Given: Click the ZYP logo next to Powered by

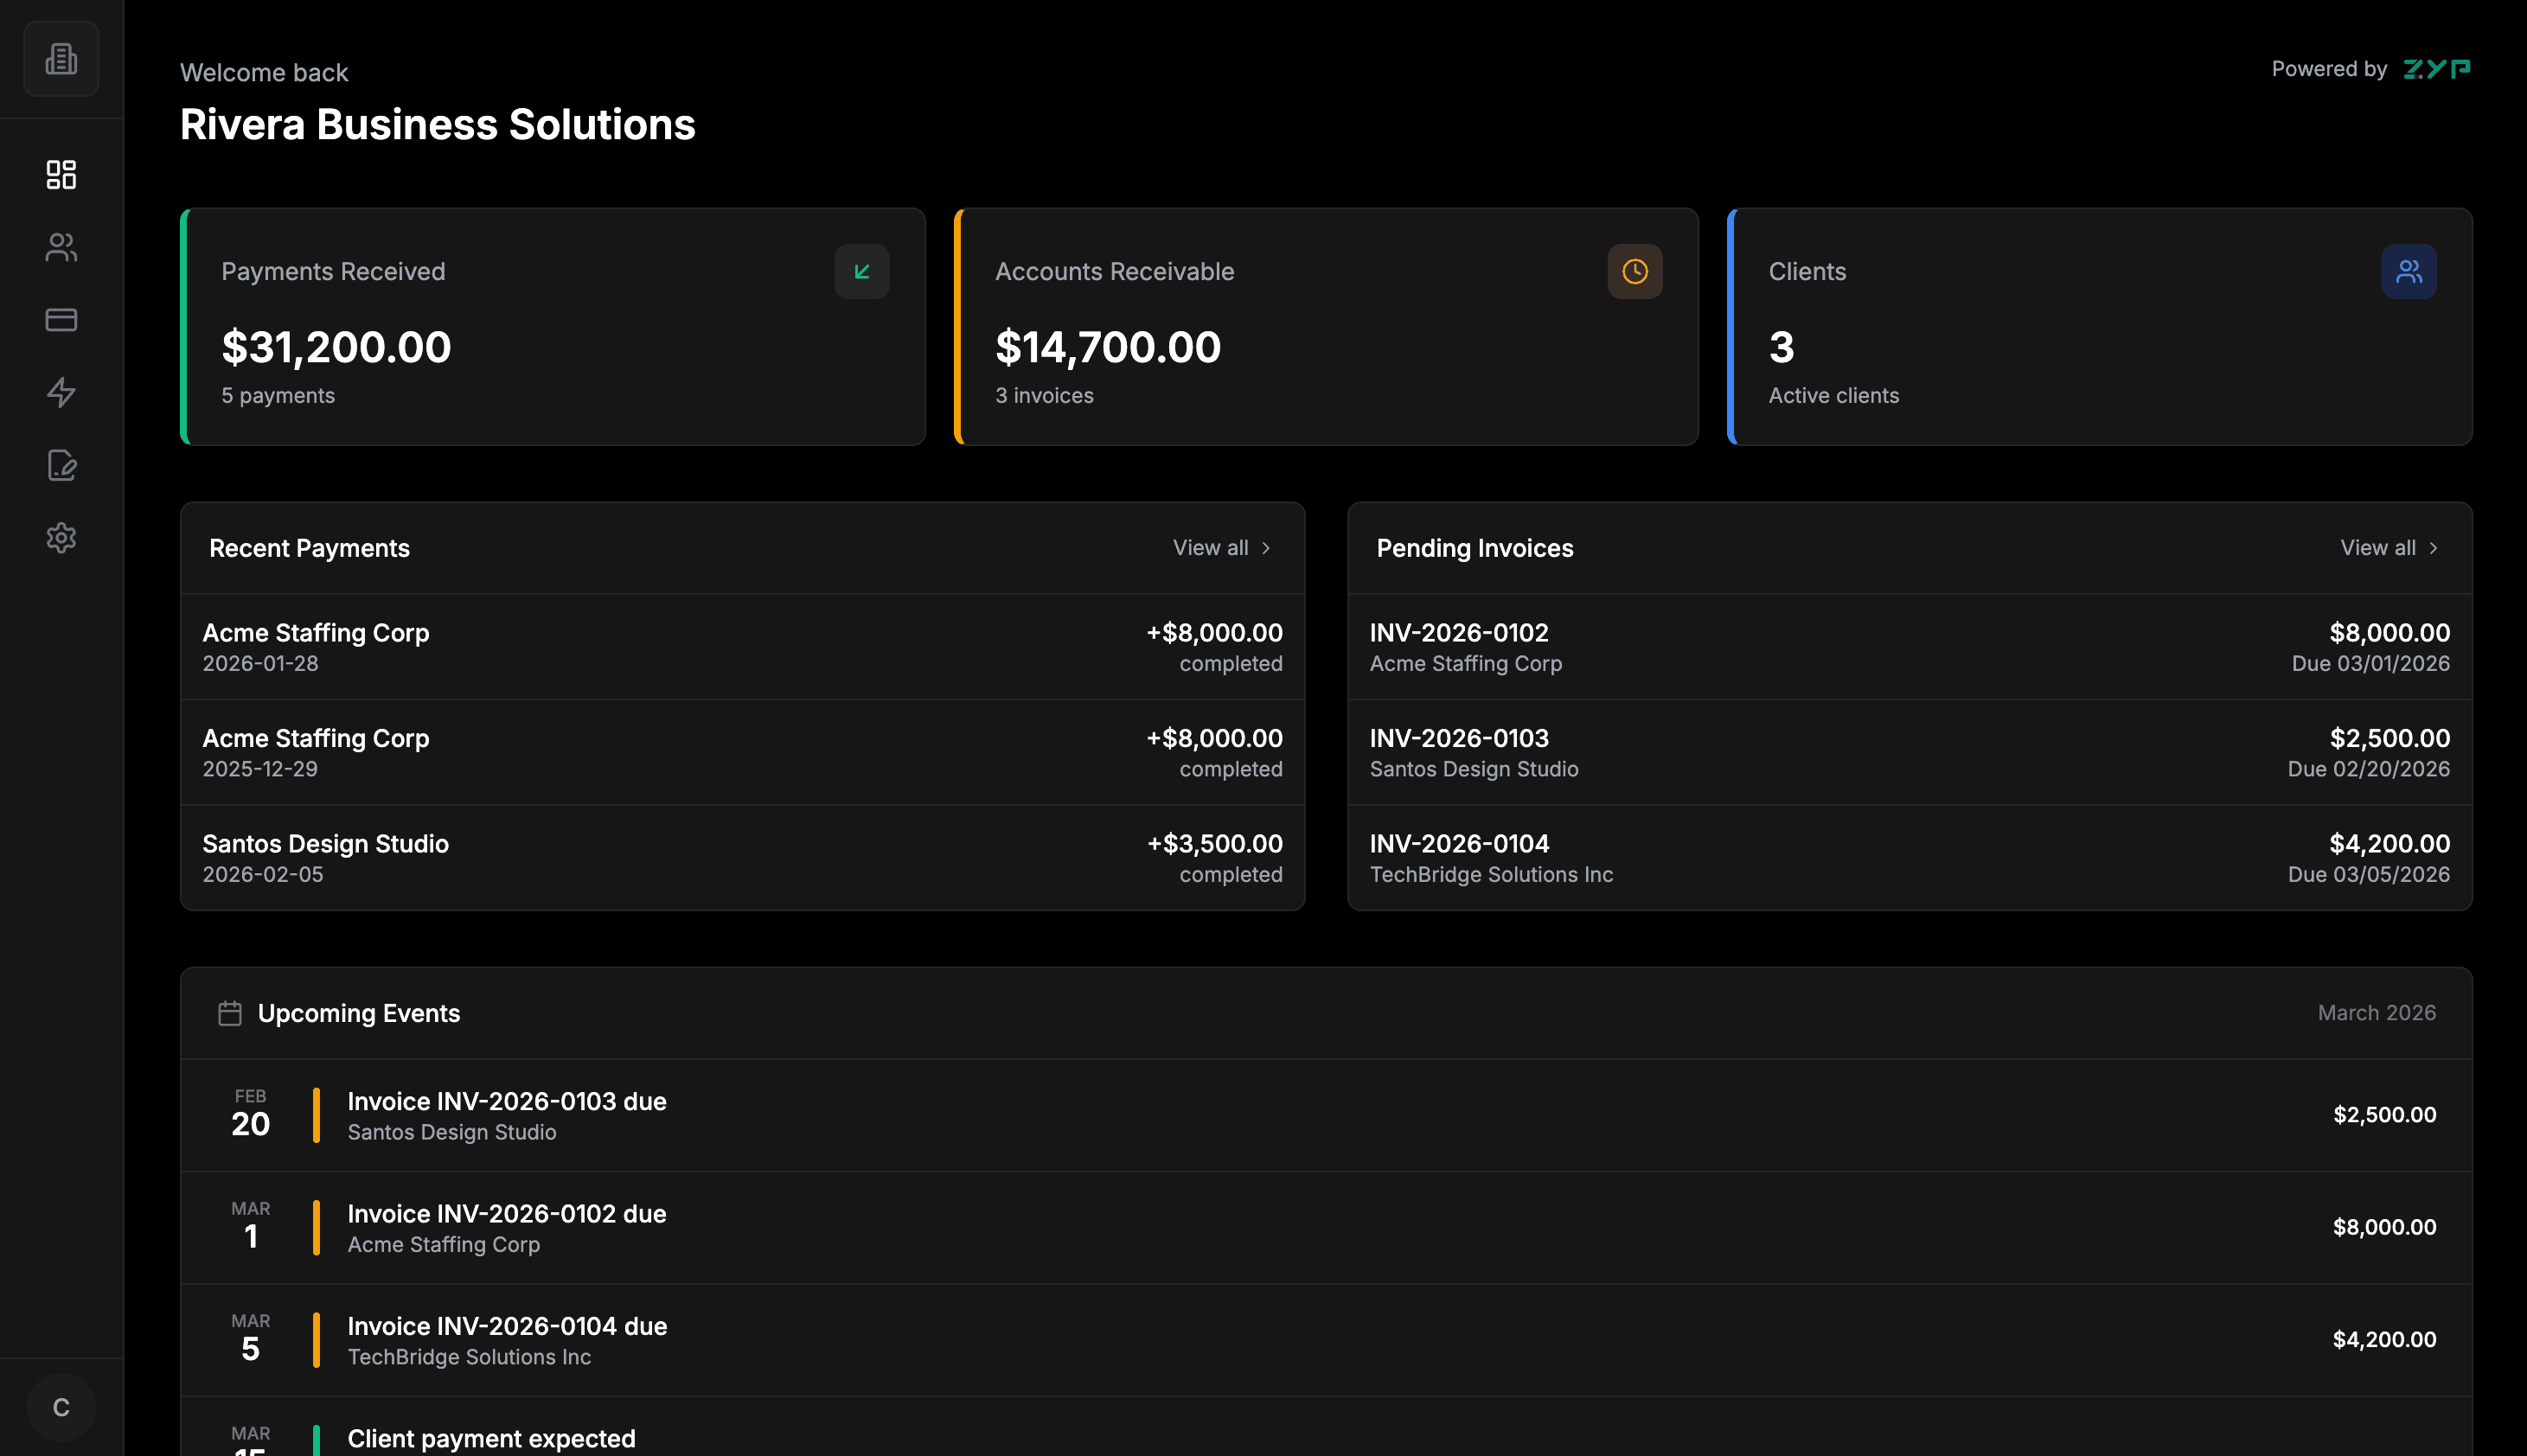Looking at the screenshot, I should [2438, 69].
